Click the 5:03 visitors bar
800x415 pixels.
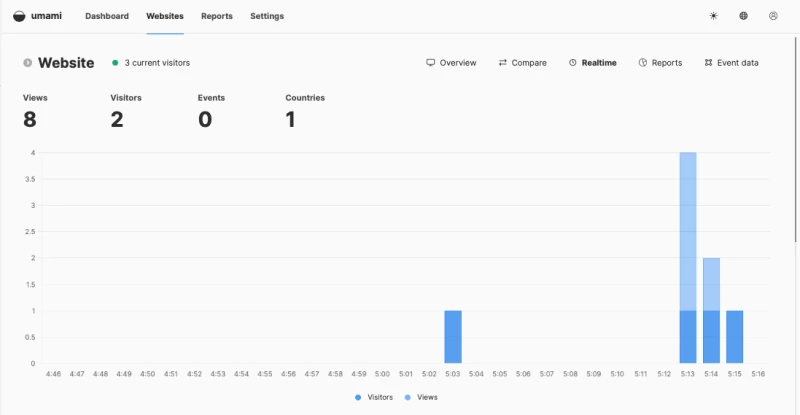coord(453,337)
